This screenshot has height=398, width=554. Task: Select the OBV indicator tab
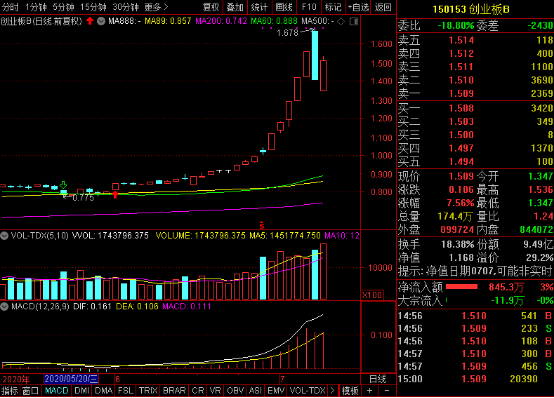tap(235, 391)
